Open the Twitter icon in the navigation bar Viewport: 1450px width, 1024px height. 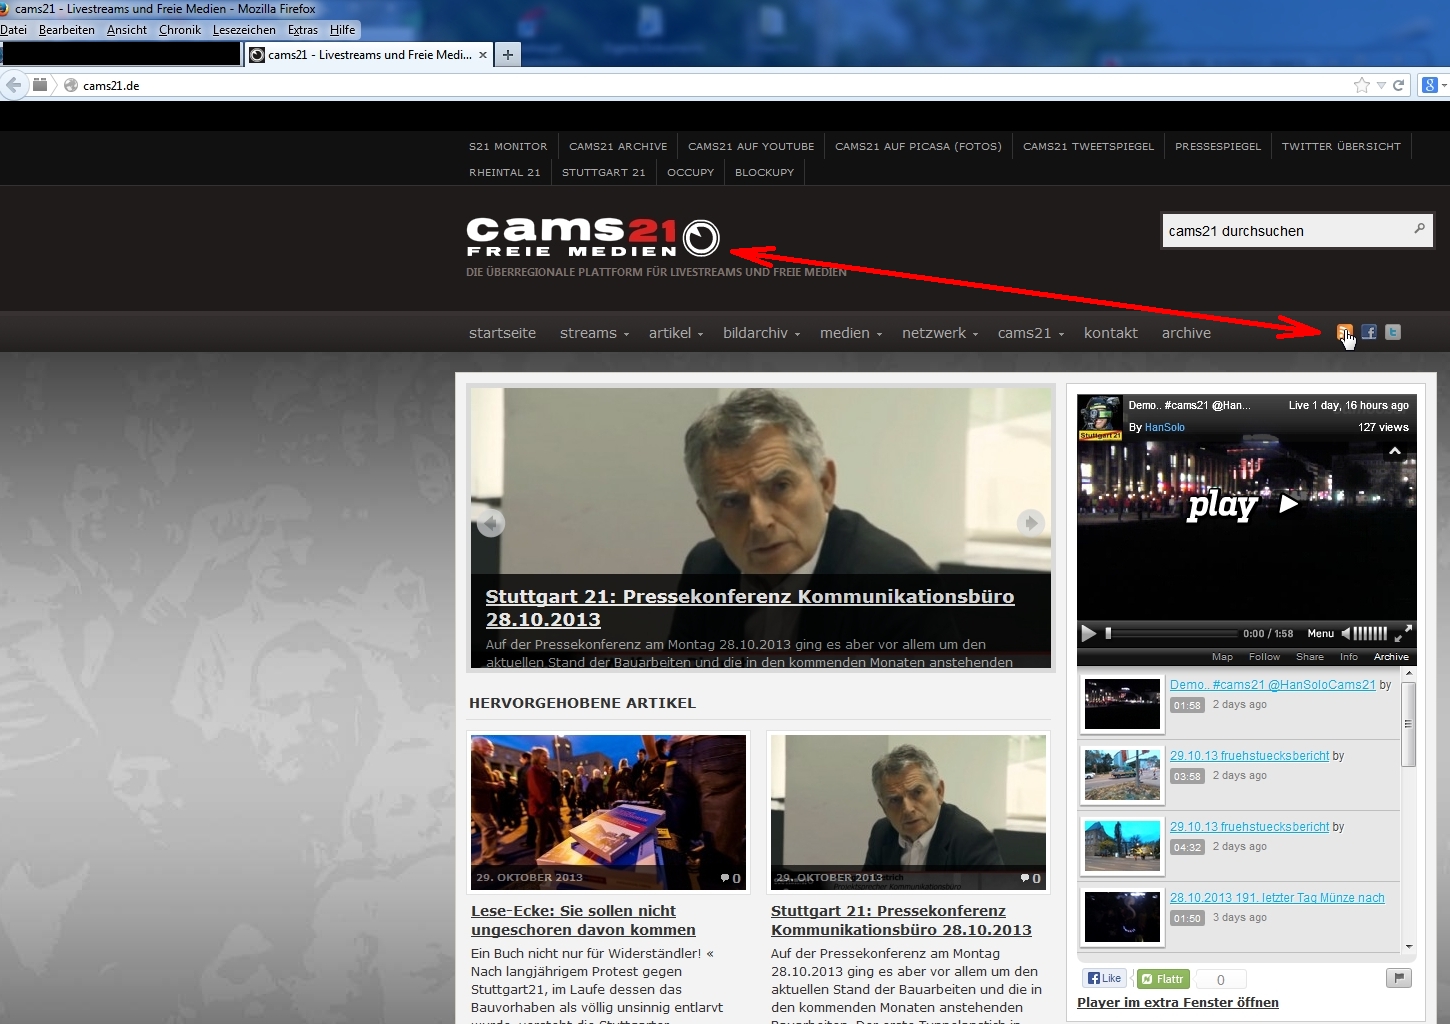(1393, 332)
